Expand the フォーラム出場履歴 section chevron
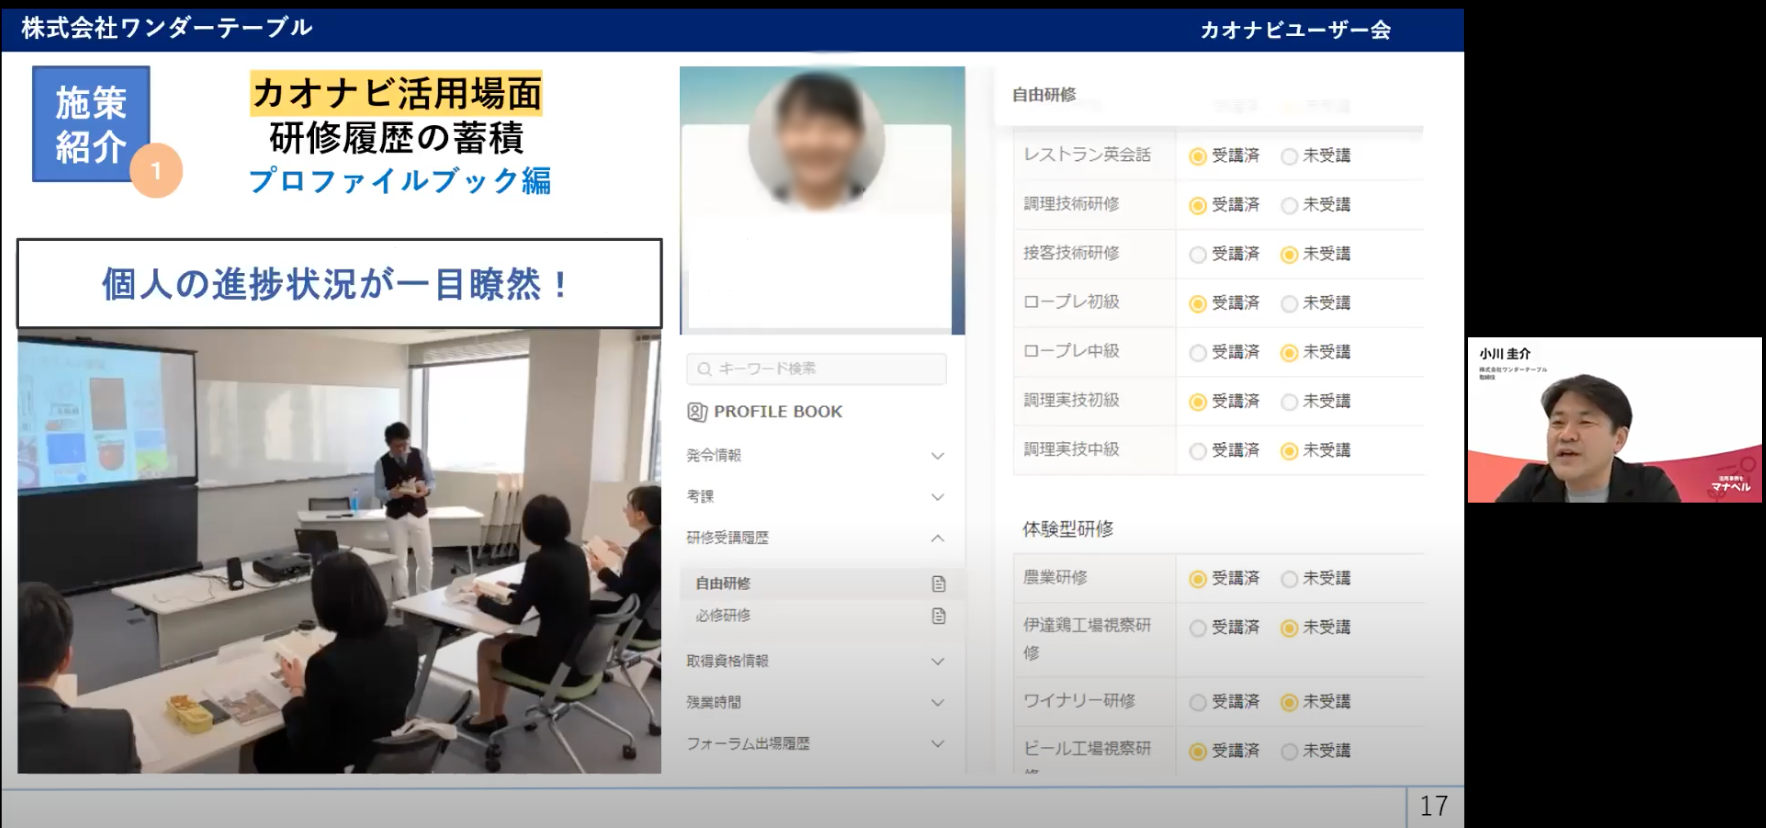Image resolution: width=1766 pixels, height=828 pixels. point(937,743)
